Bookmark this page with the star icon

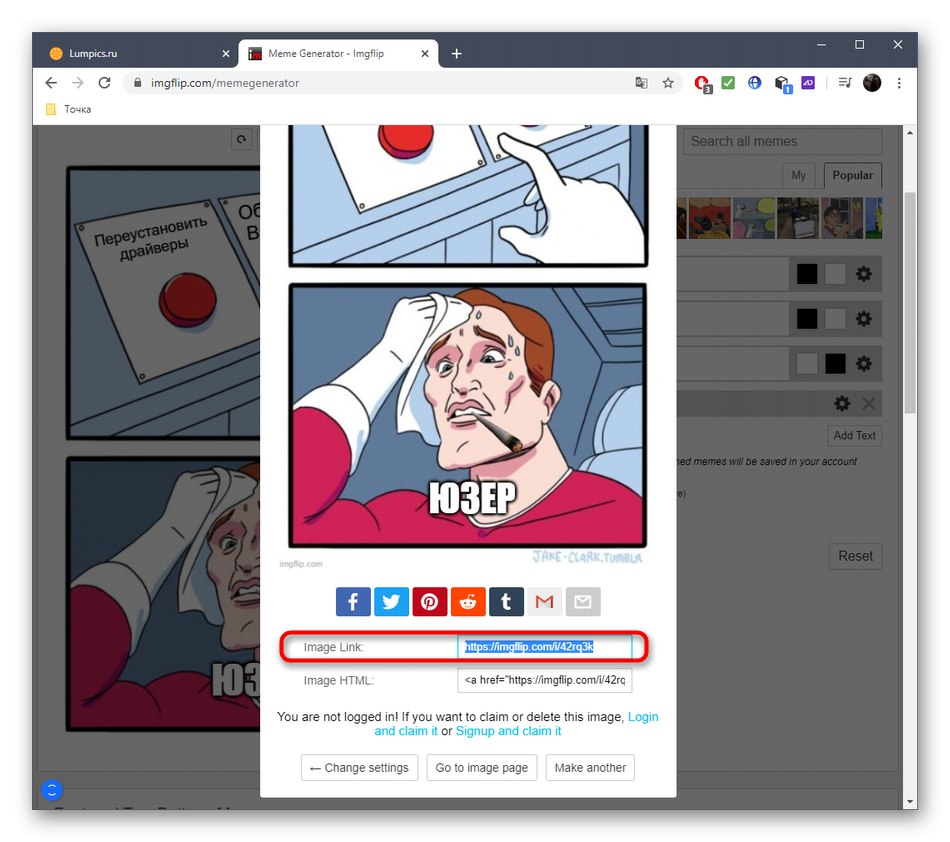point(668,83)
